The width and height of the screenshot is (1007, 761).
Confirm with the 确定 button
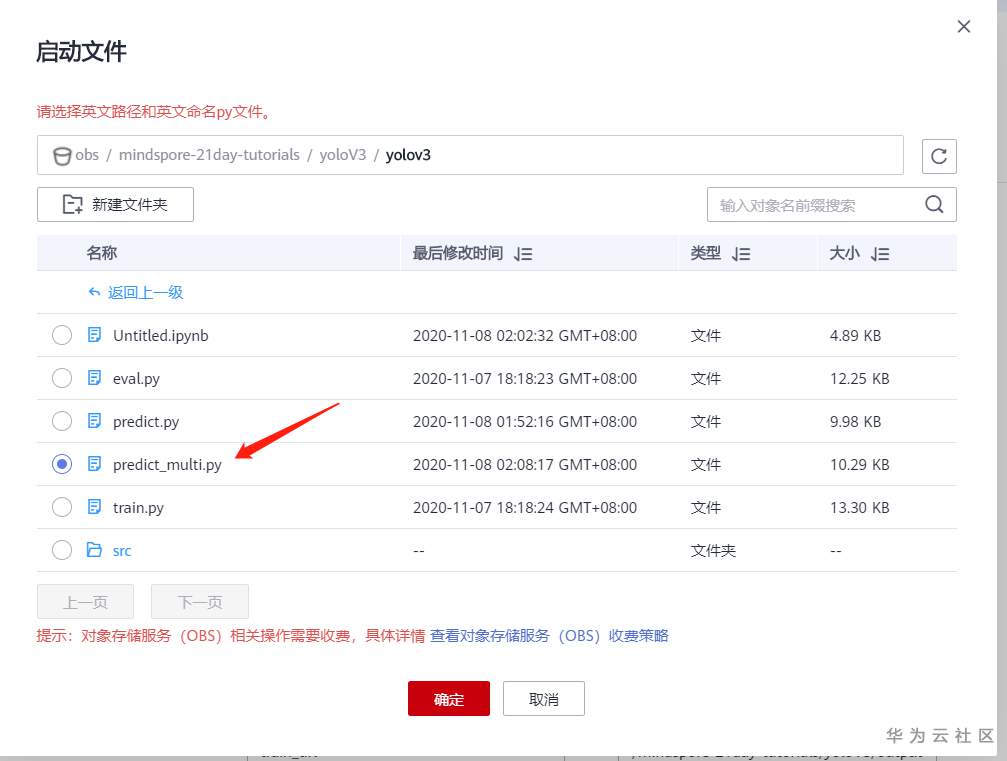pos(449,699)
